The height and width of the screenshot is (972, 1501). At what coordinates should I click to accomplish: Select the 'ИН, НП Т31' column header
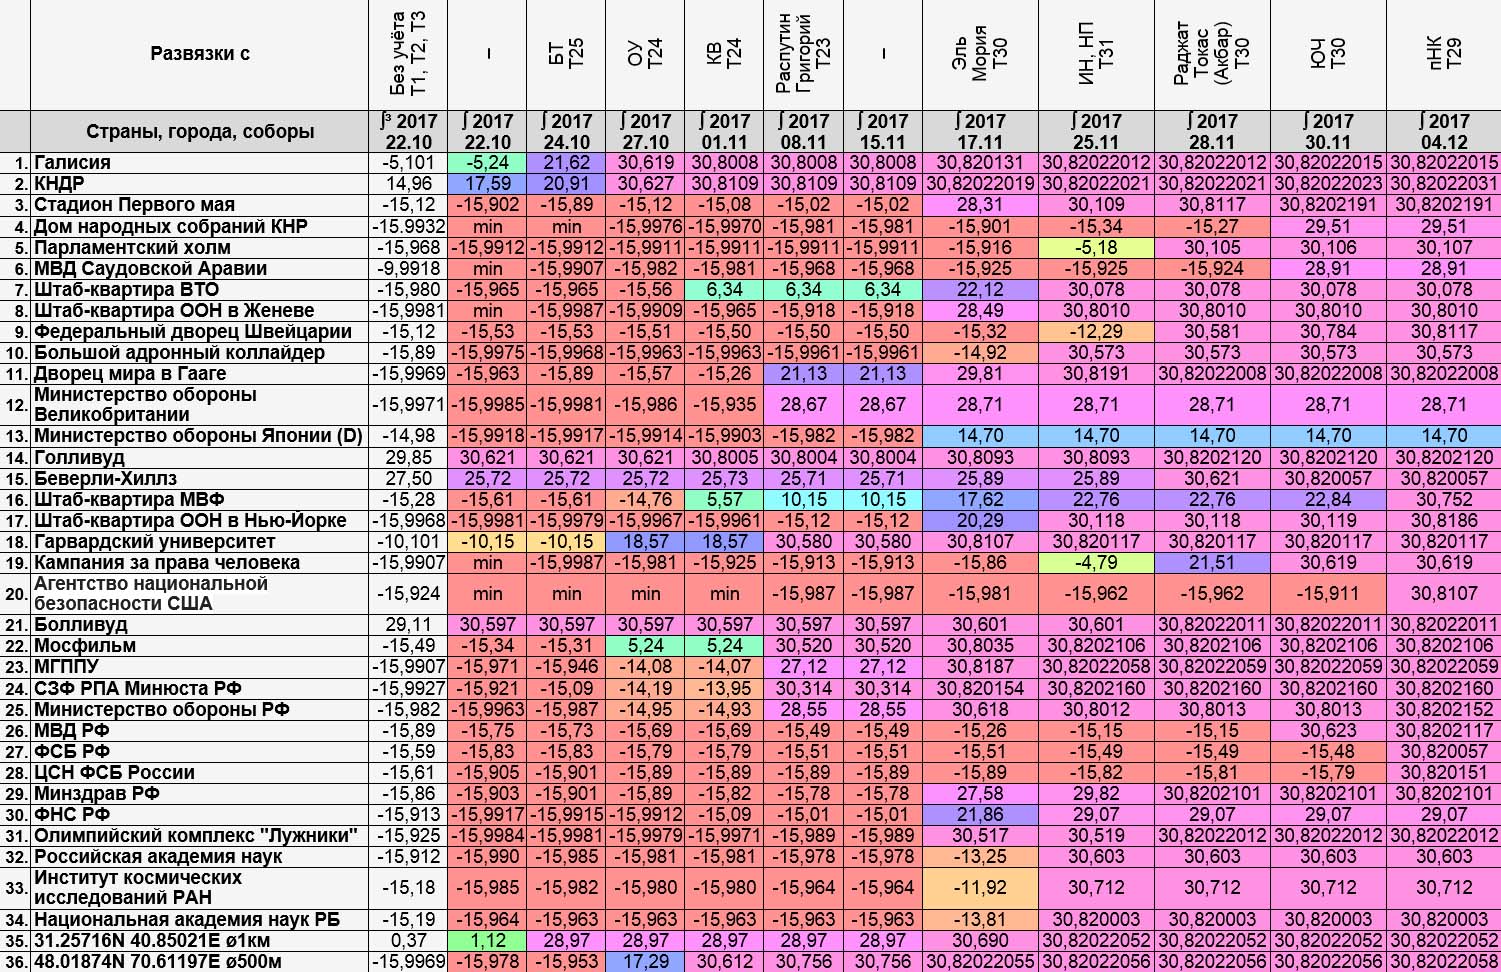point(1096,54)
